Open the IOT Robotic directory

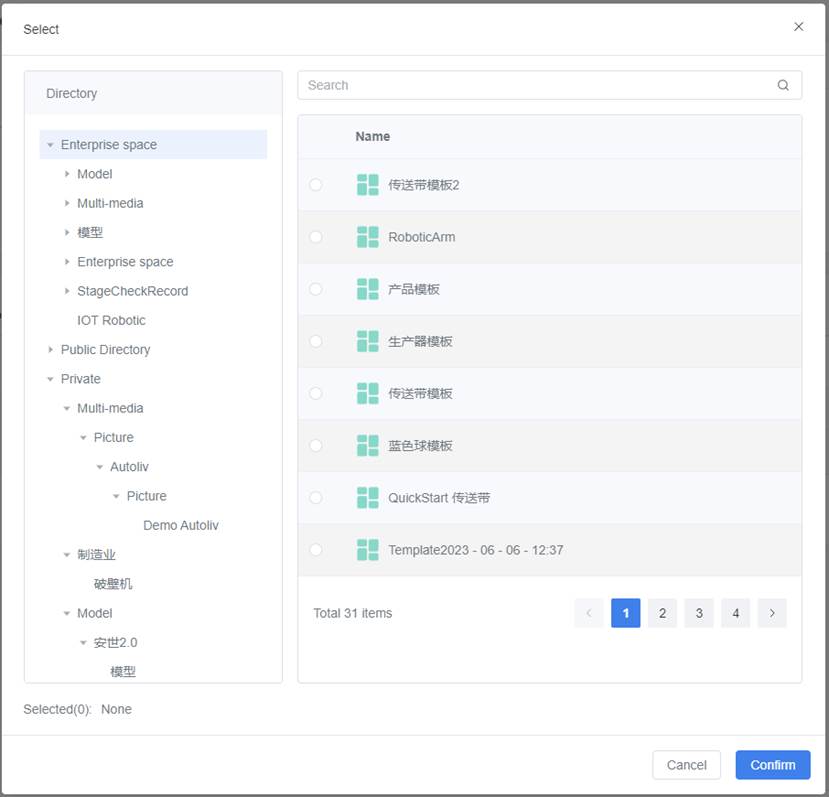[111, 320]
